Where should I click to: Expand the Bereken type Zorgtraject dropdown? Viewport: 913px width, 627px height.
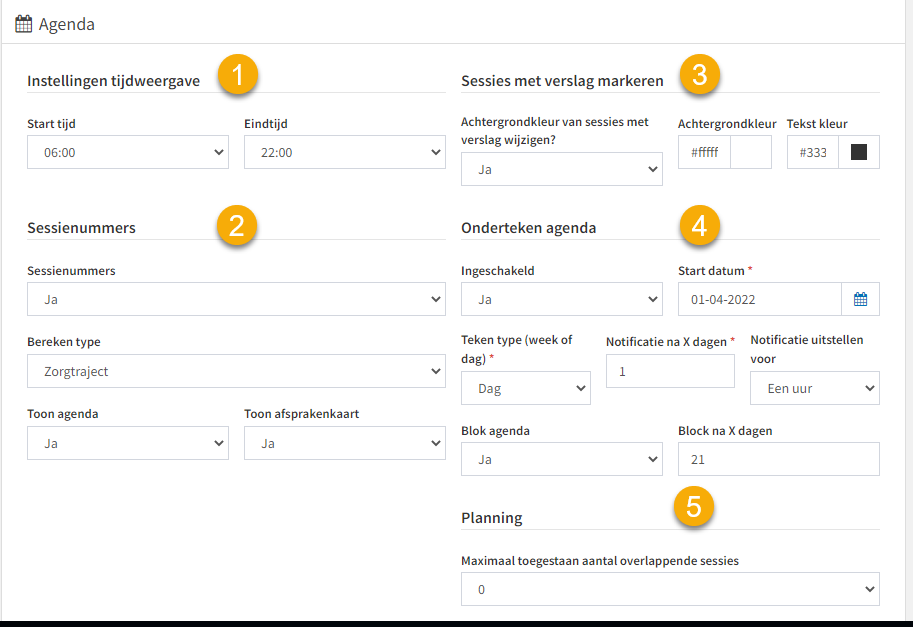pyautogui.click(x=236, y=371)
